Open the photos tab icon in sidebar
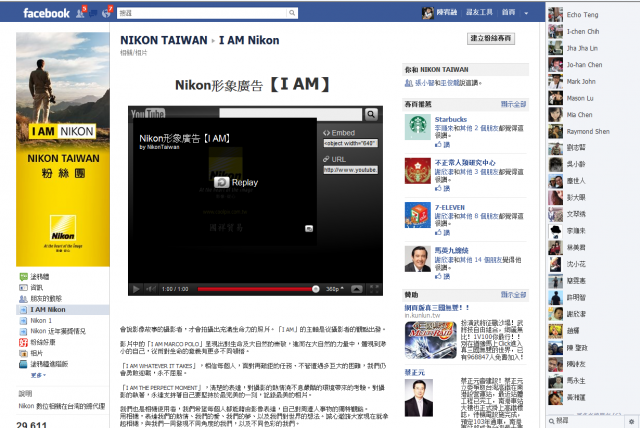This screenshot has width=640, height=428. (x=23, y=353)
